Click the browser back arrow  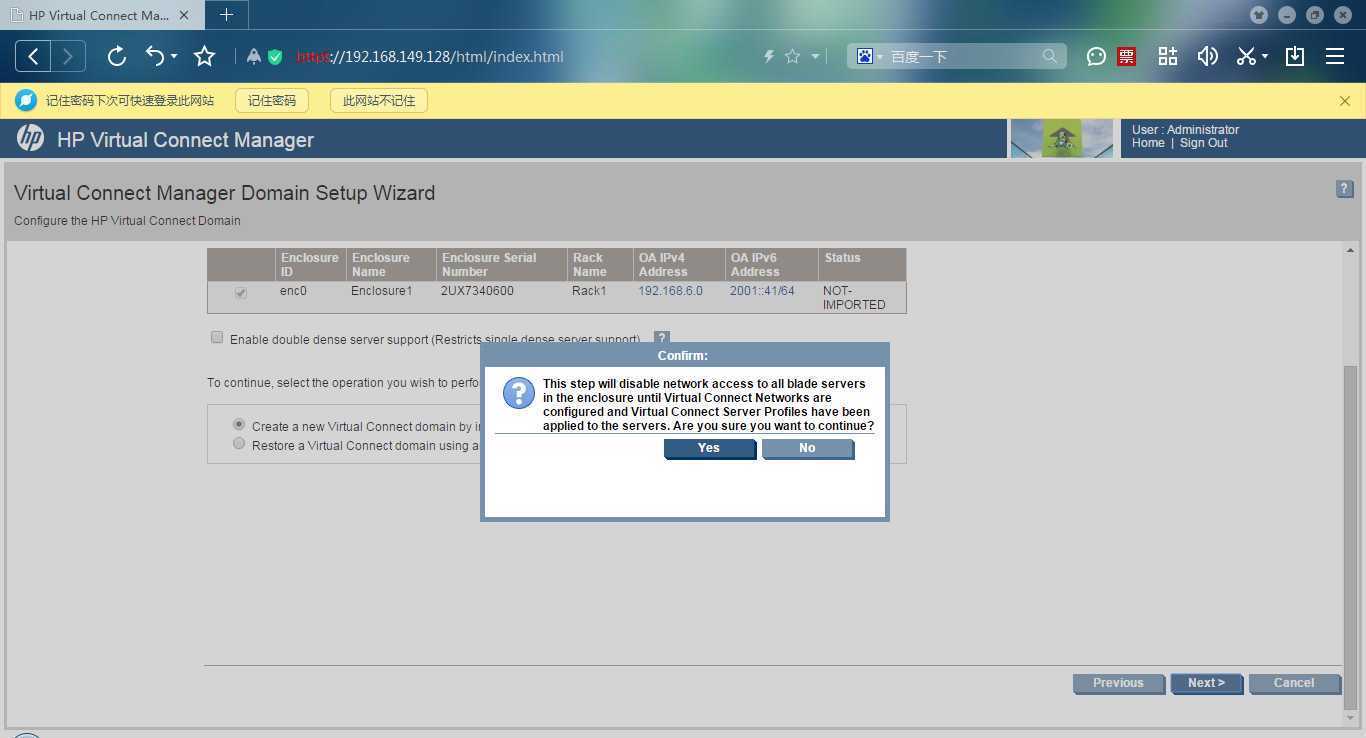(x=33, y=57)
